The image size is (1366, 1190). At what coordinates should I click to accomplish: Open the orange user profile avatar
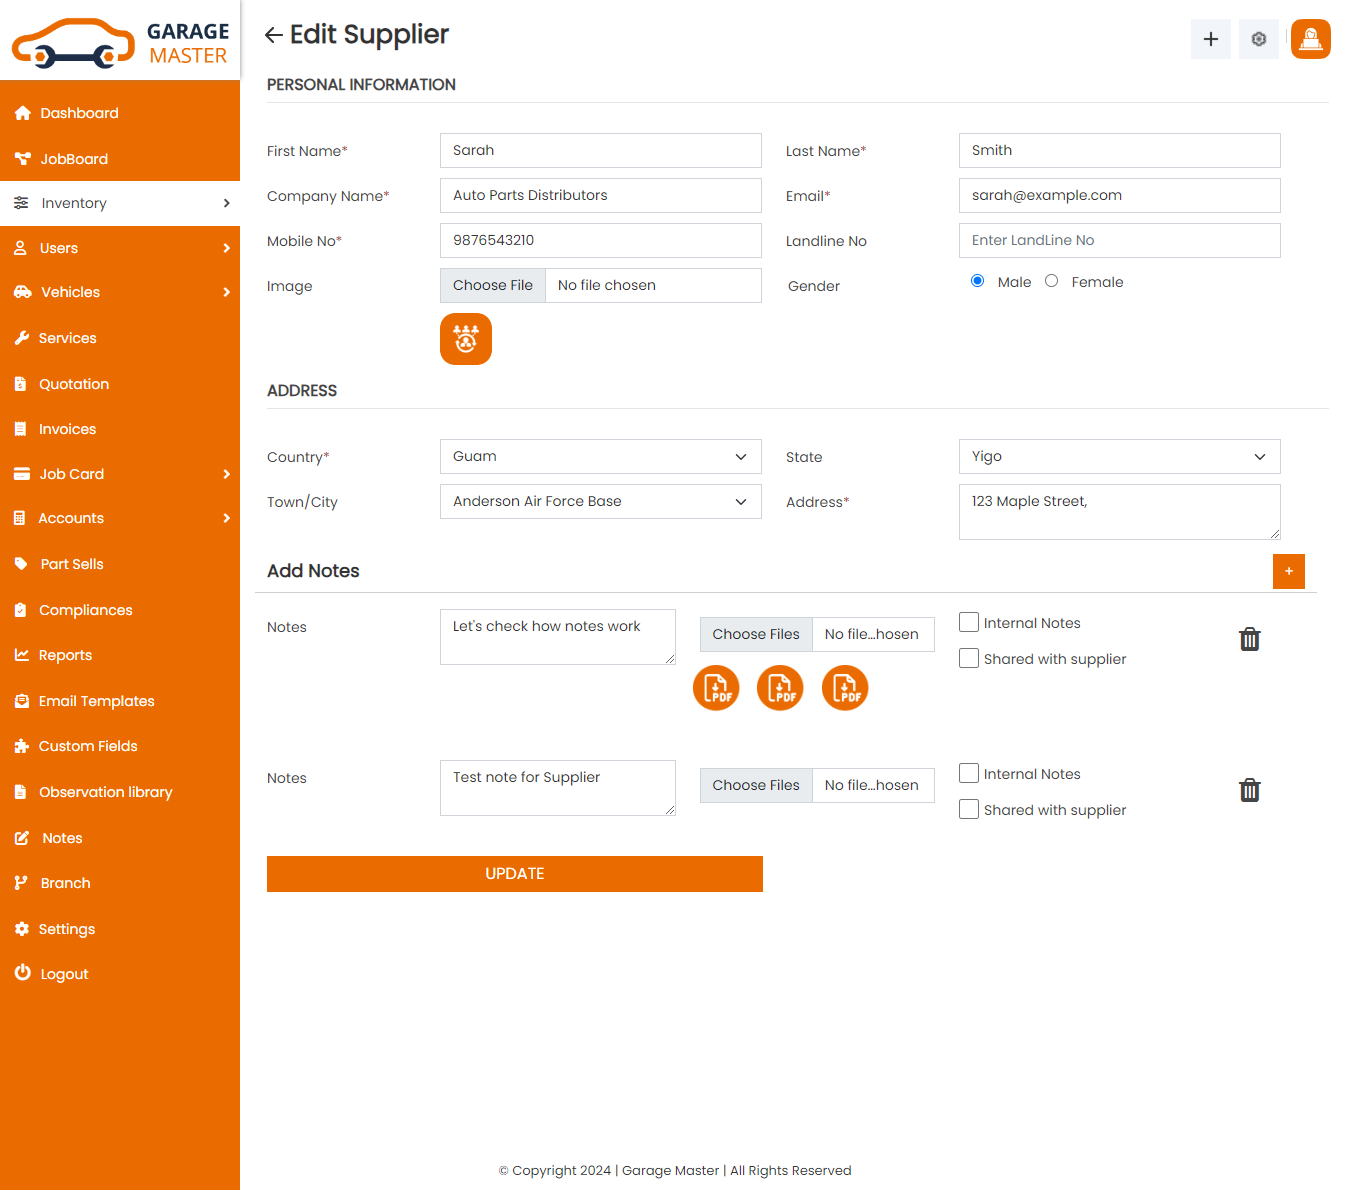click(x=1310, y=39)
